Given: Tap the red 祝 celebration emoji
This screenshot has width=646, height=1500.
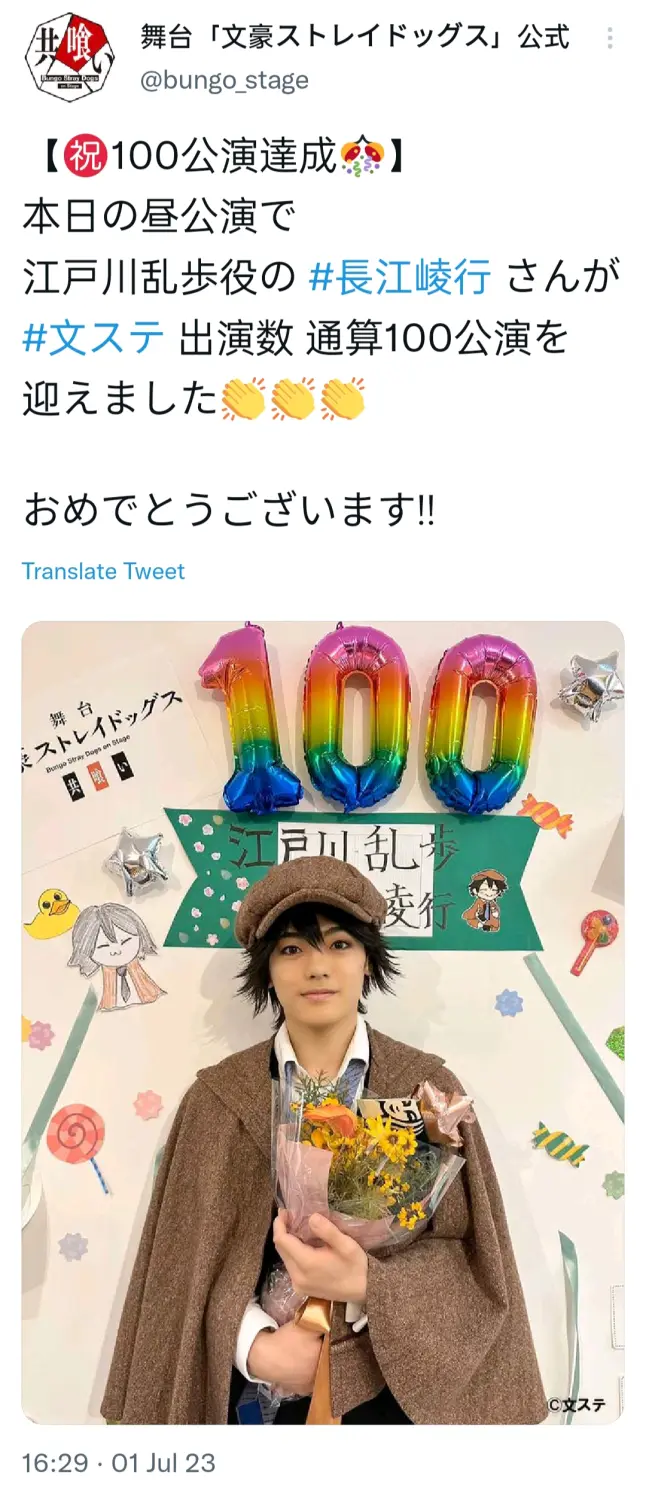Looking at the screenshot, I should click(x=85, y=158).
